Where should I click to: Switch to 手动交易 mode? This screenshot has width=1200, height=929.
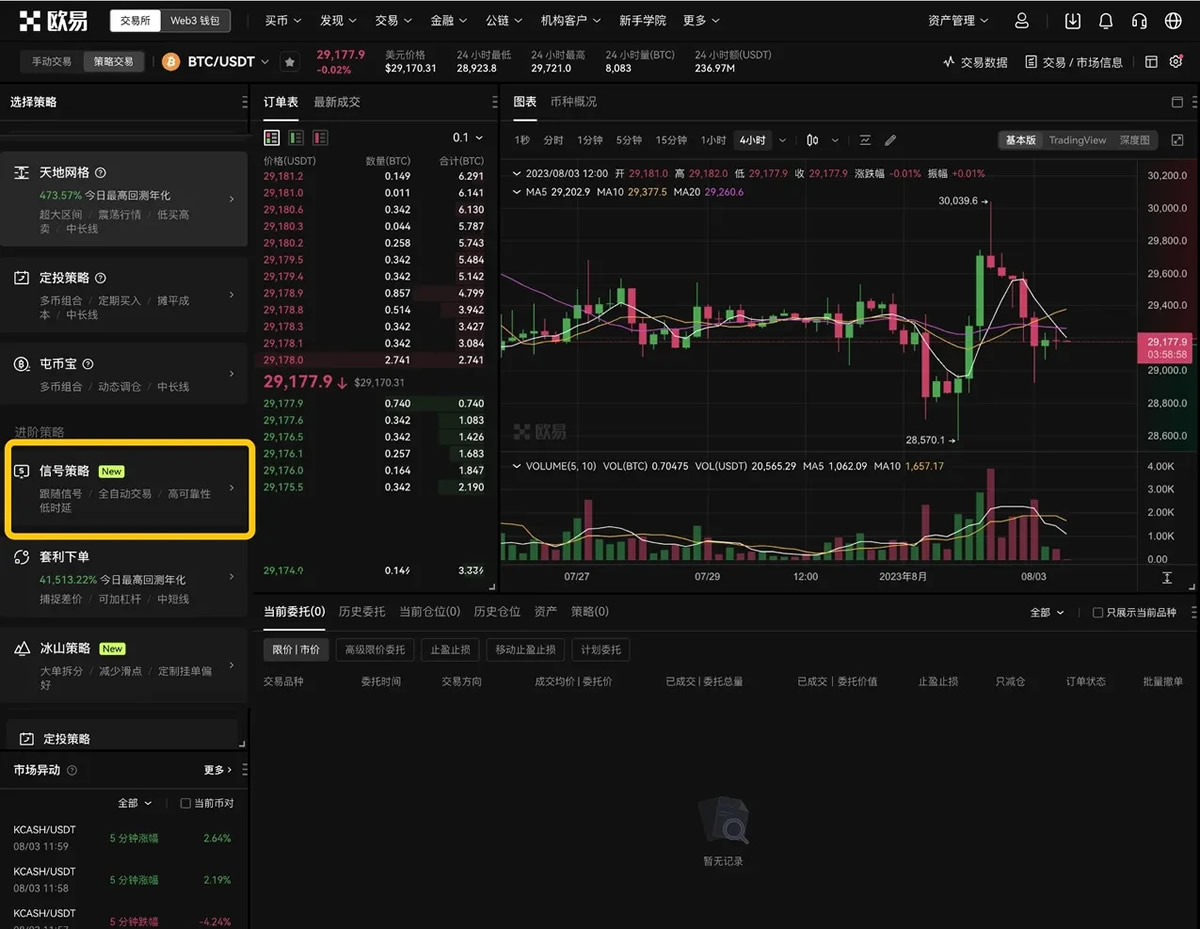pos(52,61)
